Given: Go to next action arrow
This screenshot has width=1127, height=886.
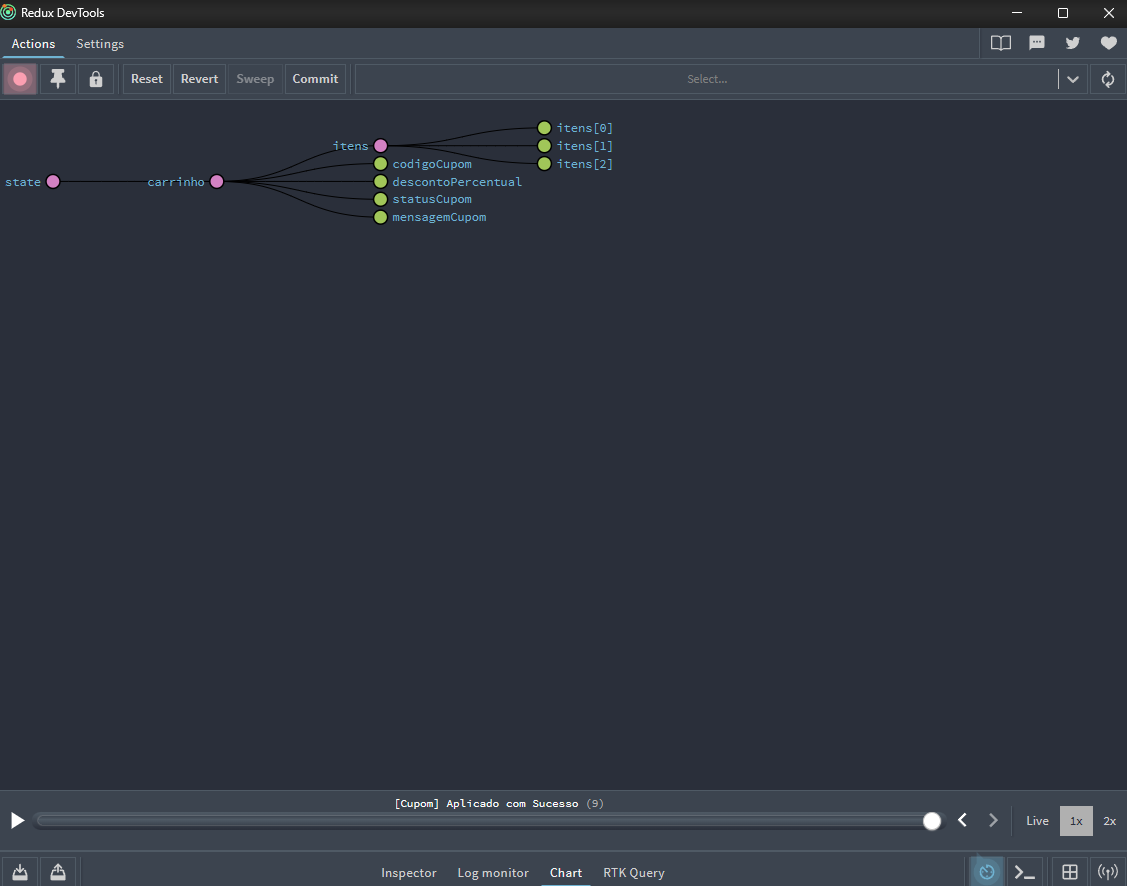Looking at the screenshot, I should pyautogui.click(x=993, y=821).
